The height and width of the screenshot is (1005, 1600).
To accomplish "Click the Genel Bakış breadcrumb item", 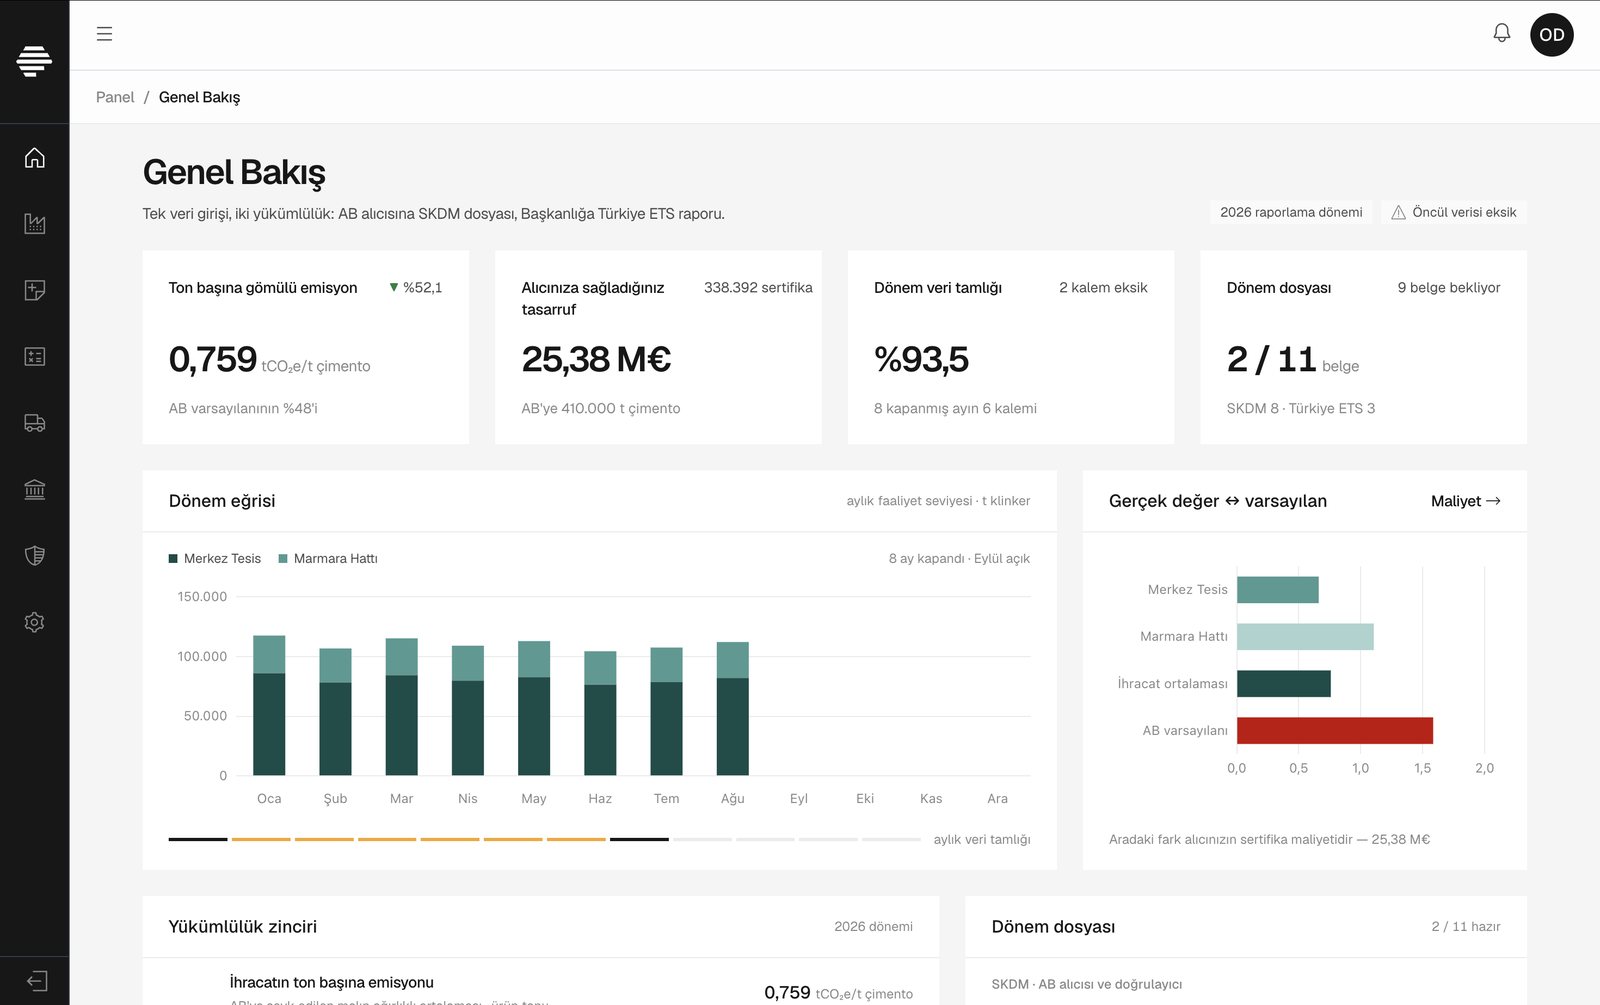I will point(199,97).
